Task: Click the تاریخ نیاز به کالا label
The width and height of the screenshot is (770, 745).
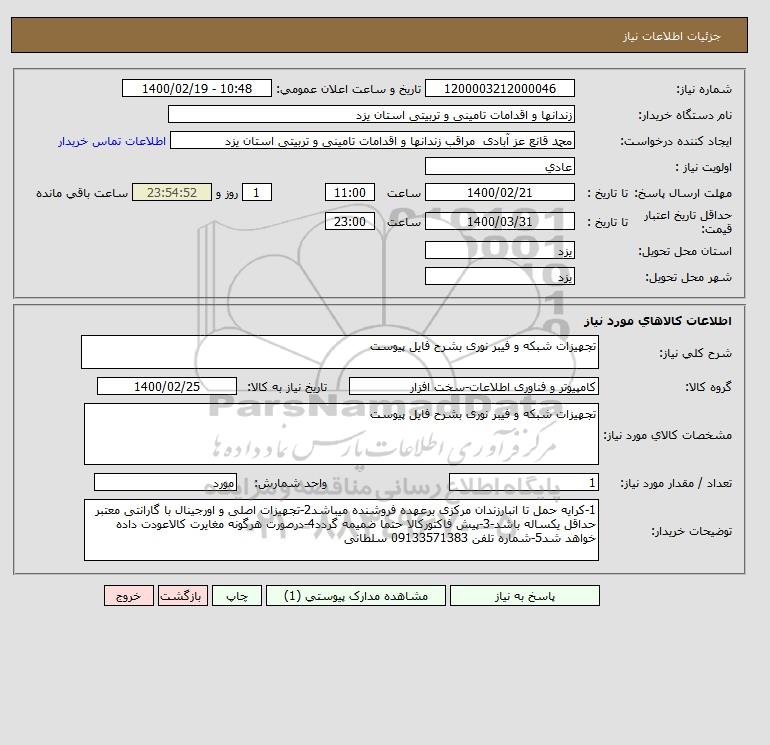Action: click(x=287, y=387)
